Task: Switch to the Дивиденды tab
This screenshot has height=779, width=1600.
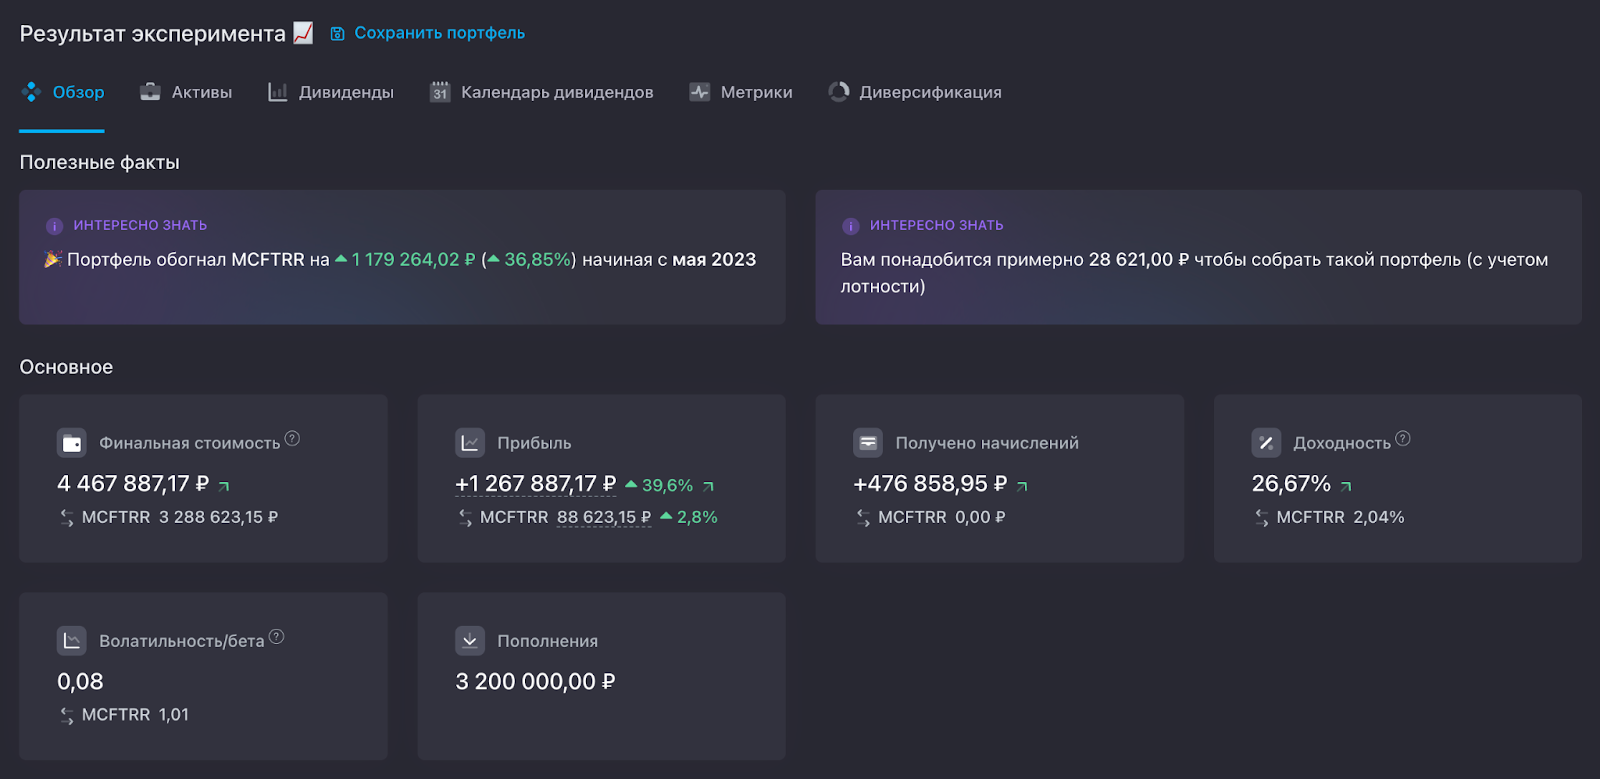Action: [331, 92]
